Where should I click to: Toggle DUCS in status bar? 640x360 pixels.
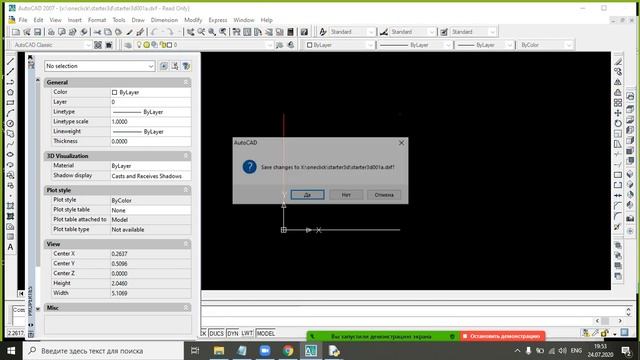[x=216, y=333]
